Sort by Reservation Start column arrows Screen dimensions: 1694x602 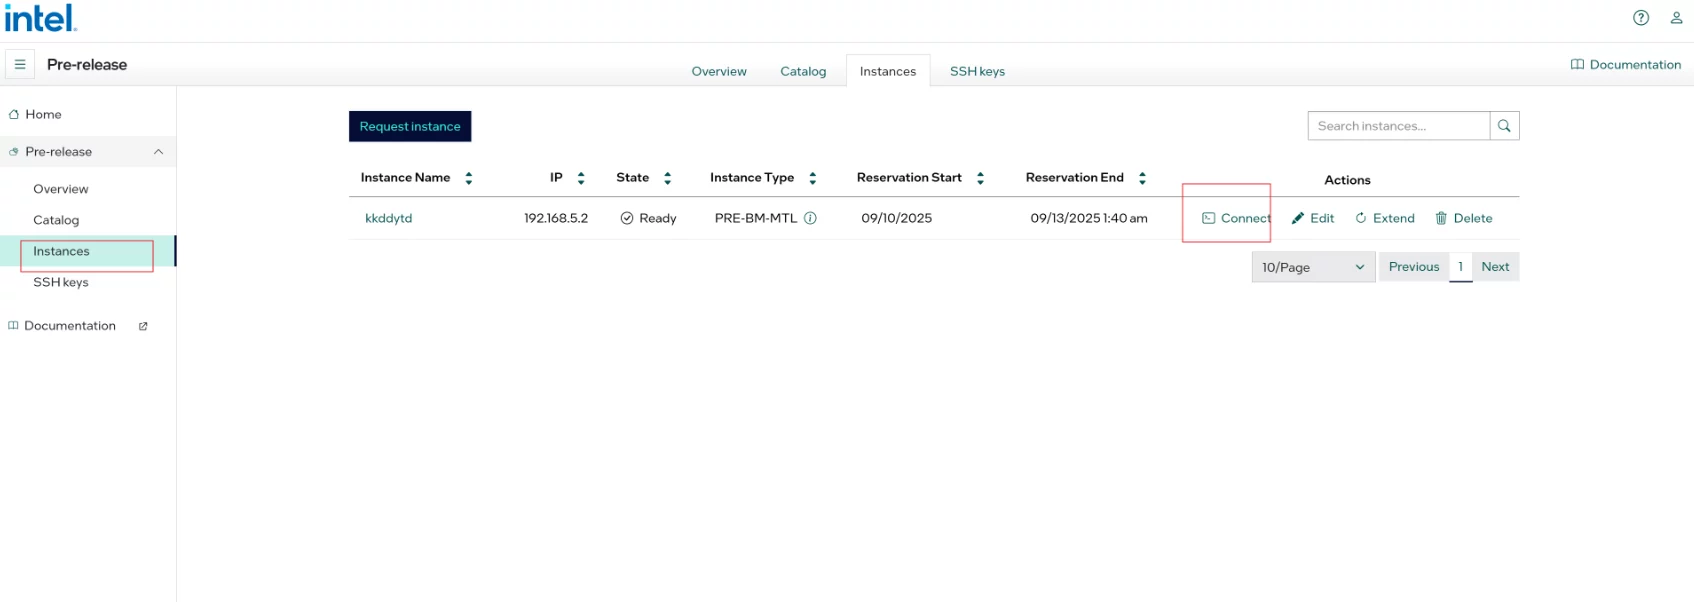pyautogui.click(x=981, y=178)
